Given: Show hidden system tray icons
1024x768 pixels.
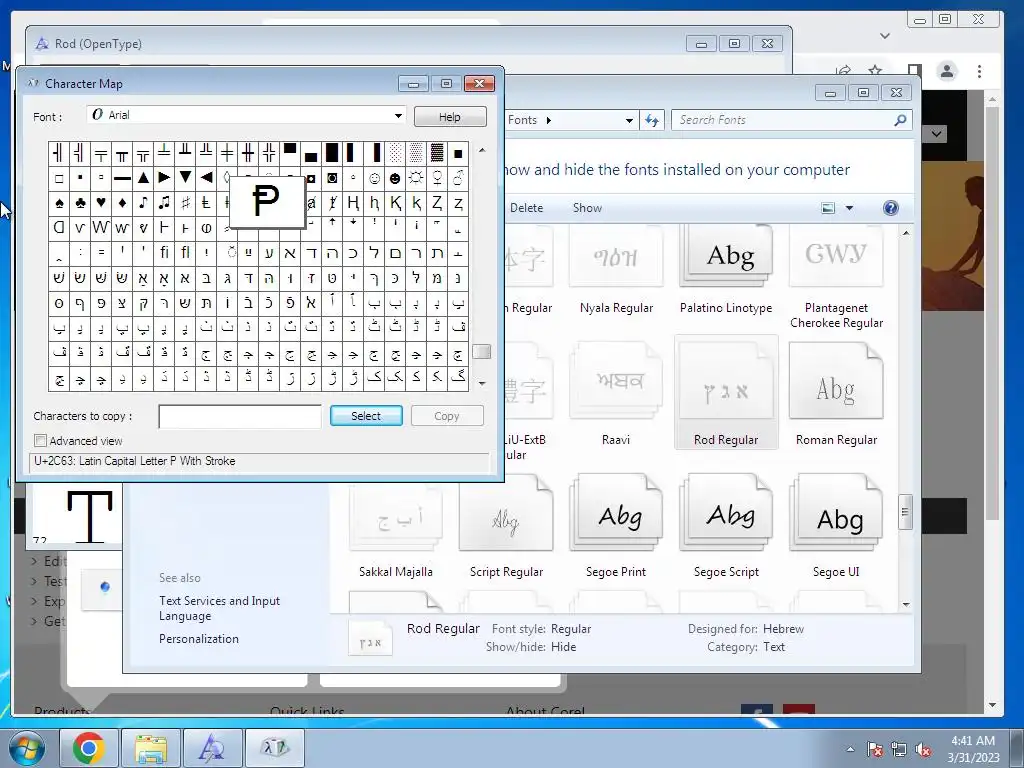Looking at the screenshot, I should coord(850,749).
